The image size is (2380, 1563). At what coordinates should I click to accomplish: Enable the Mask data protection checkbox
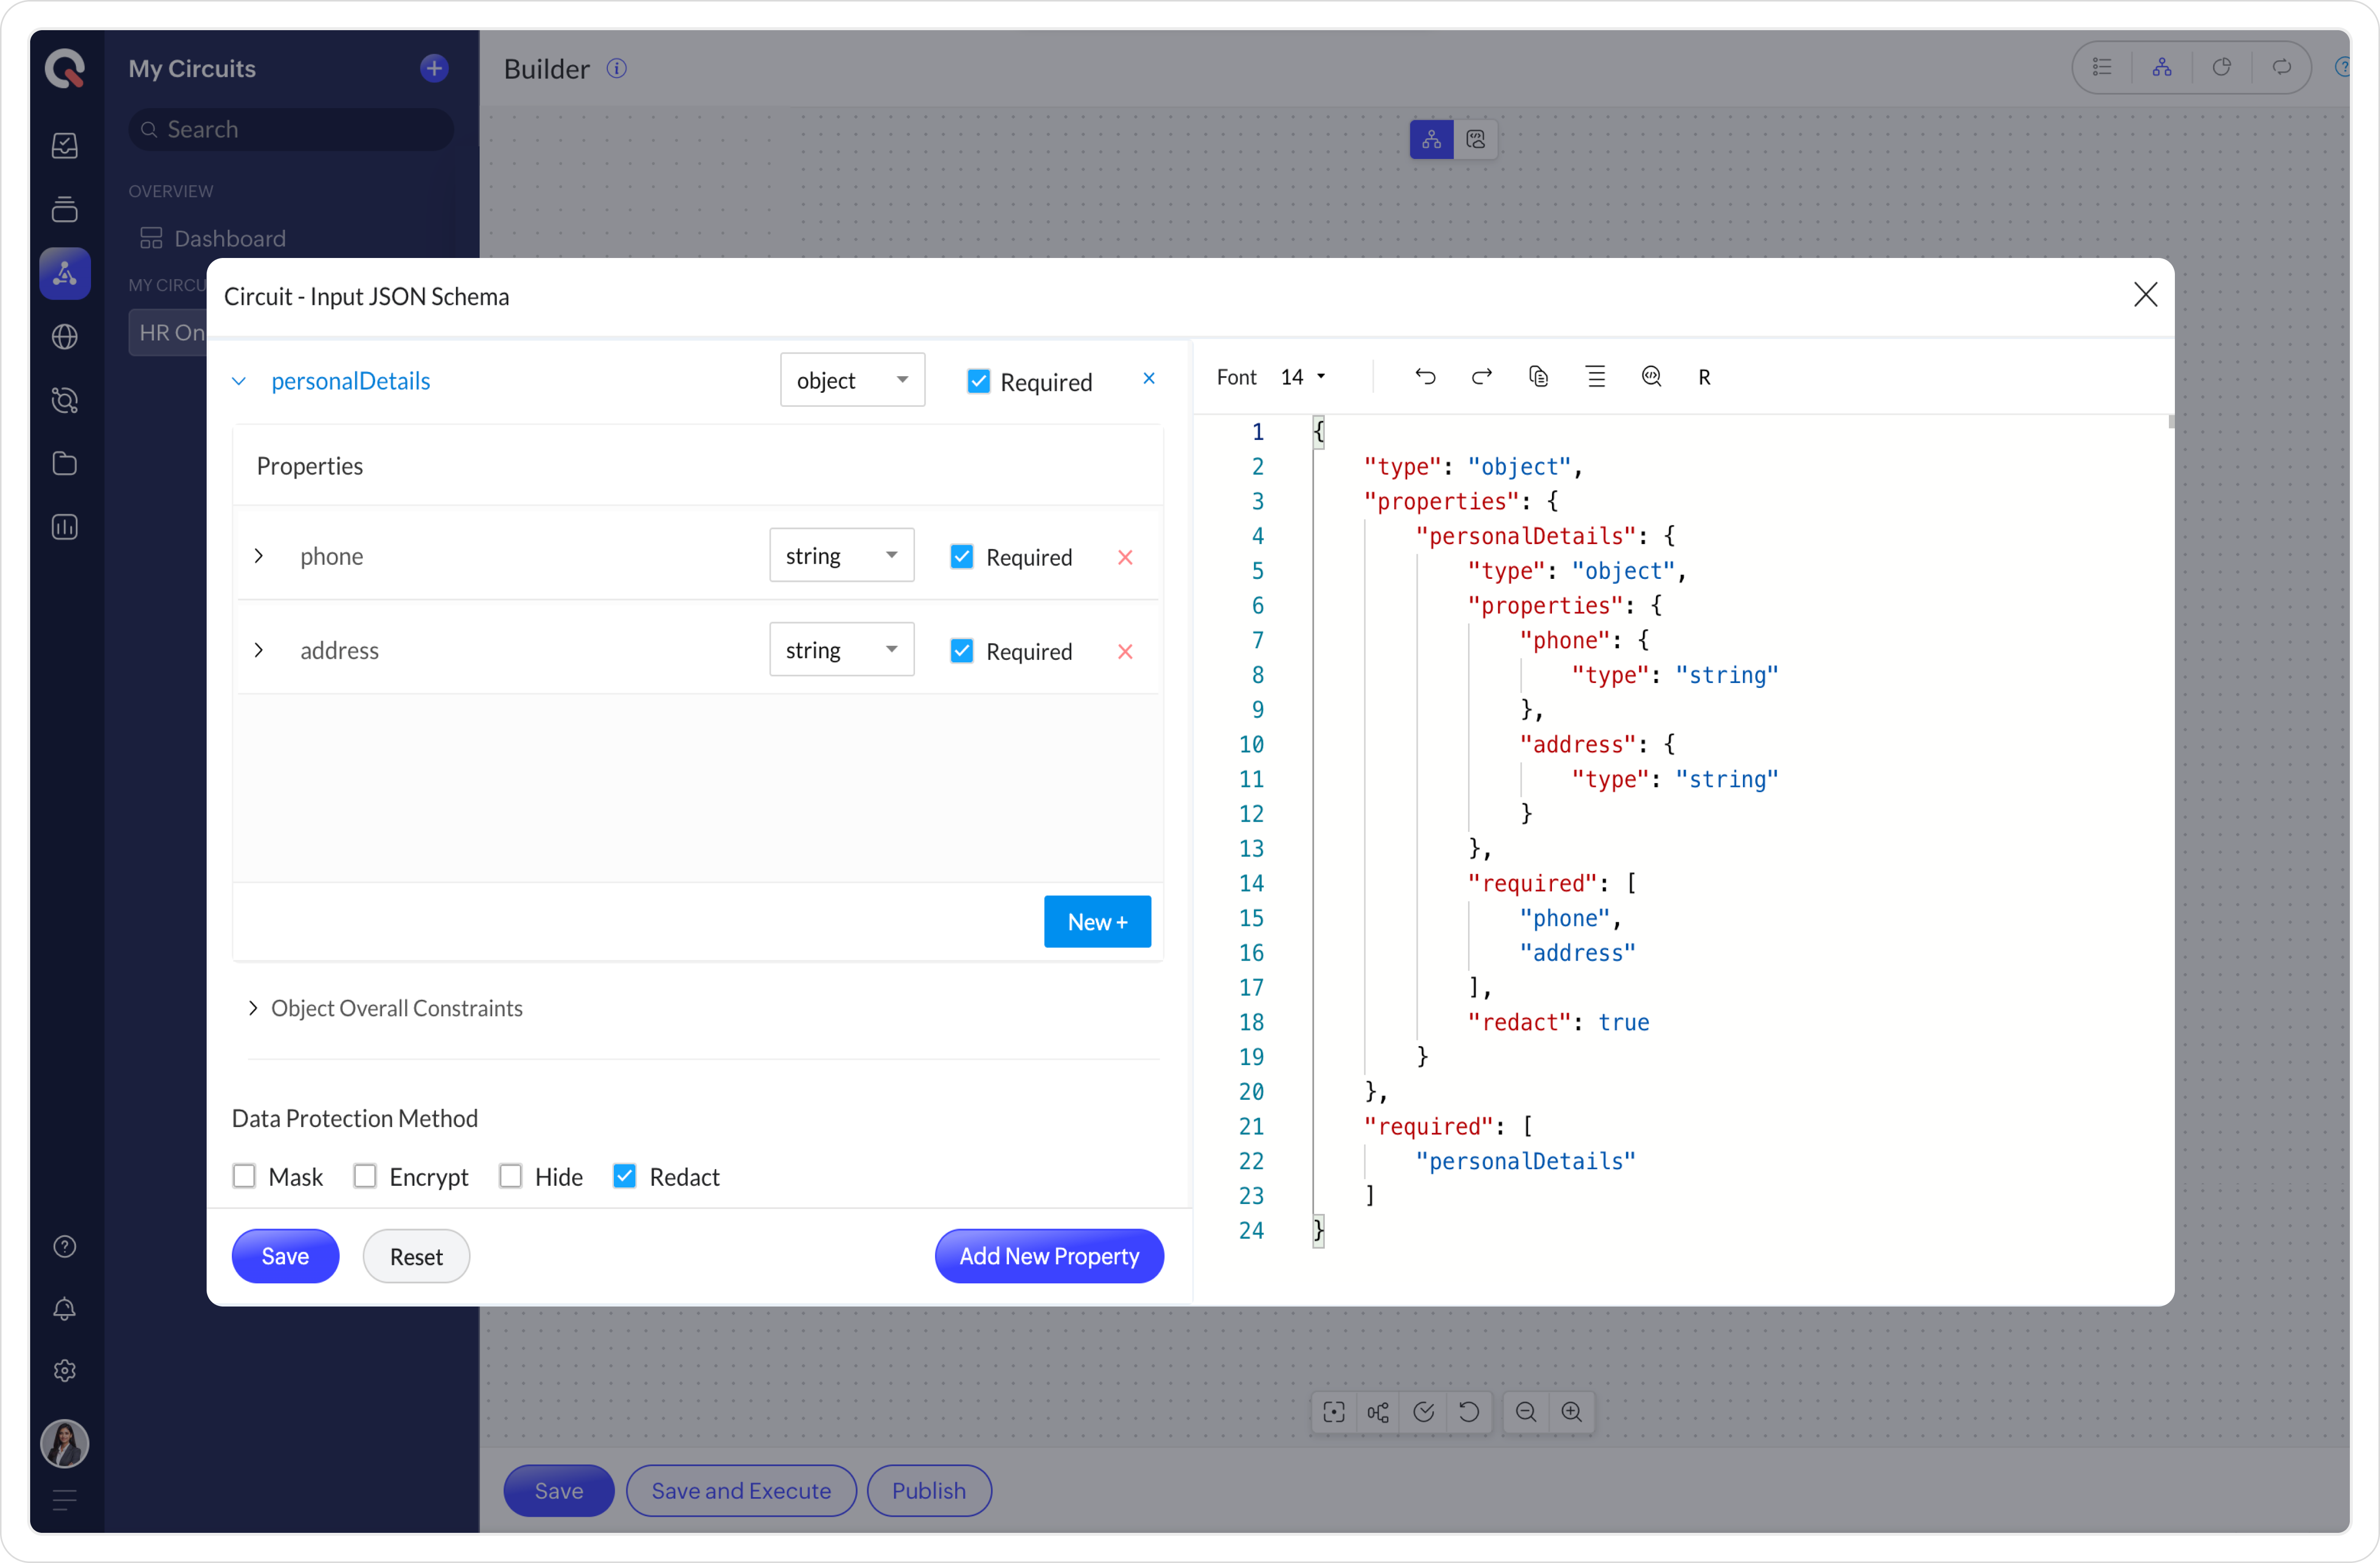(x=244, y=1176)
